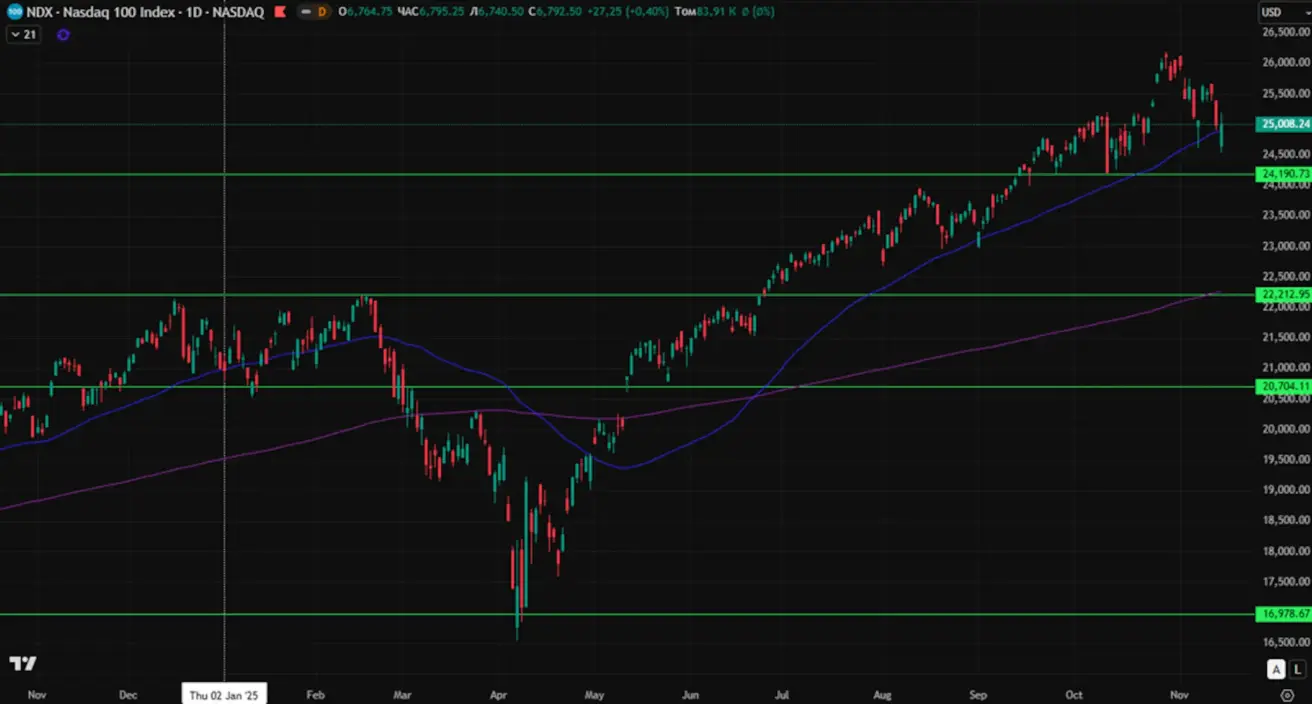Toggle auto scale A button
Image resolution: width=1312 pixels, height=704 pixels.
click(x=1275, y=669)
